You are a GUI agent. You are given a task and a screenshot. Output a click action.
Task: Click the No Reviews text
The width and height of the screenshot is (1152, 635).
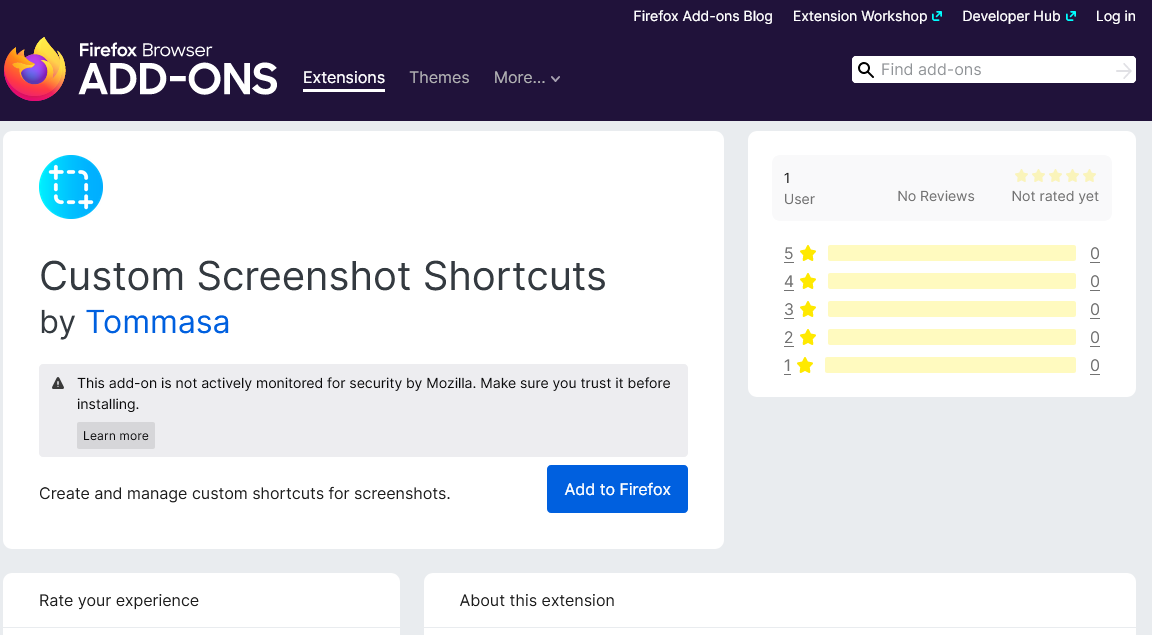pos(935,196)
